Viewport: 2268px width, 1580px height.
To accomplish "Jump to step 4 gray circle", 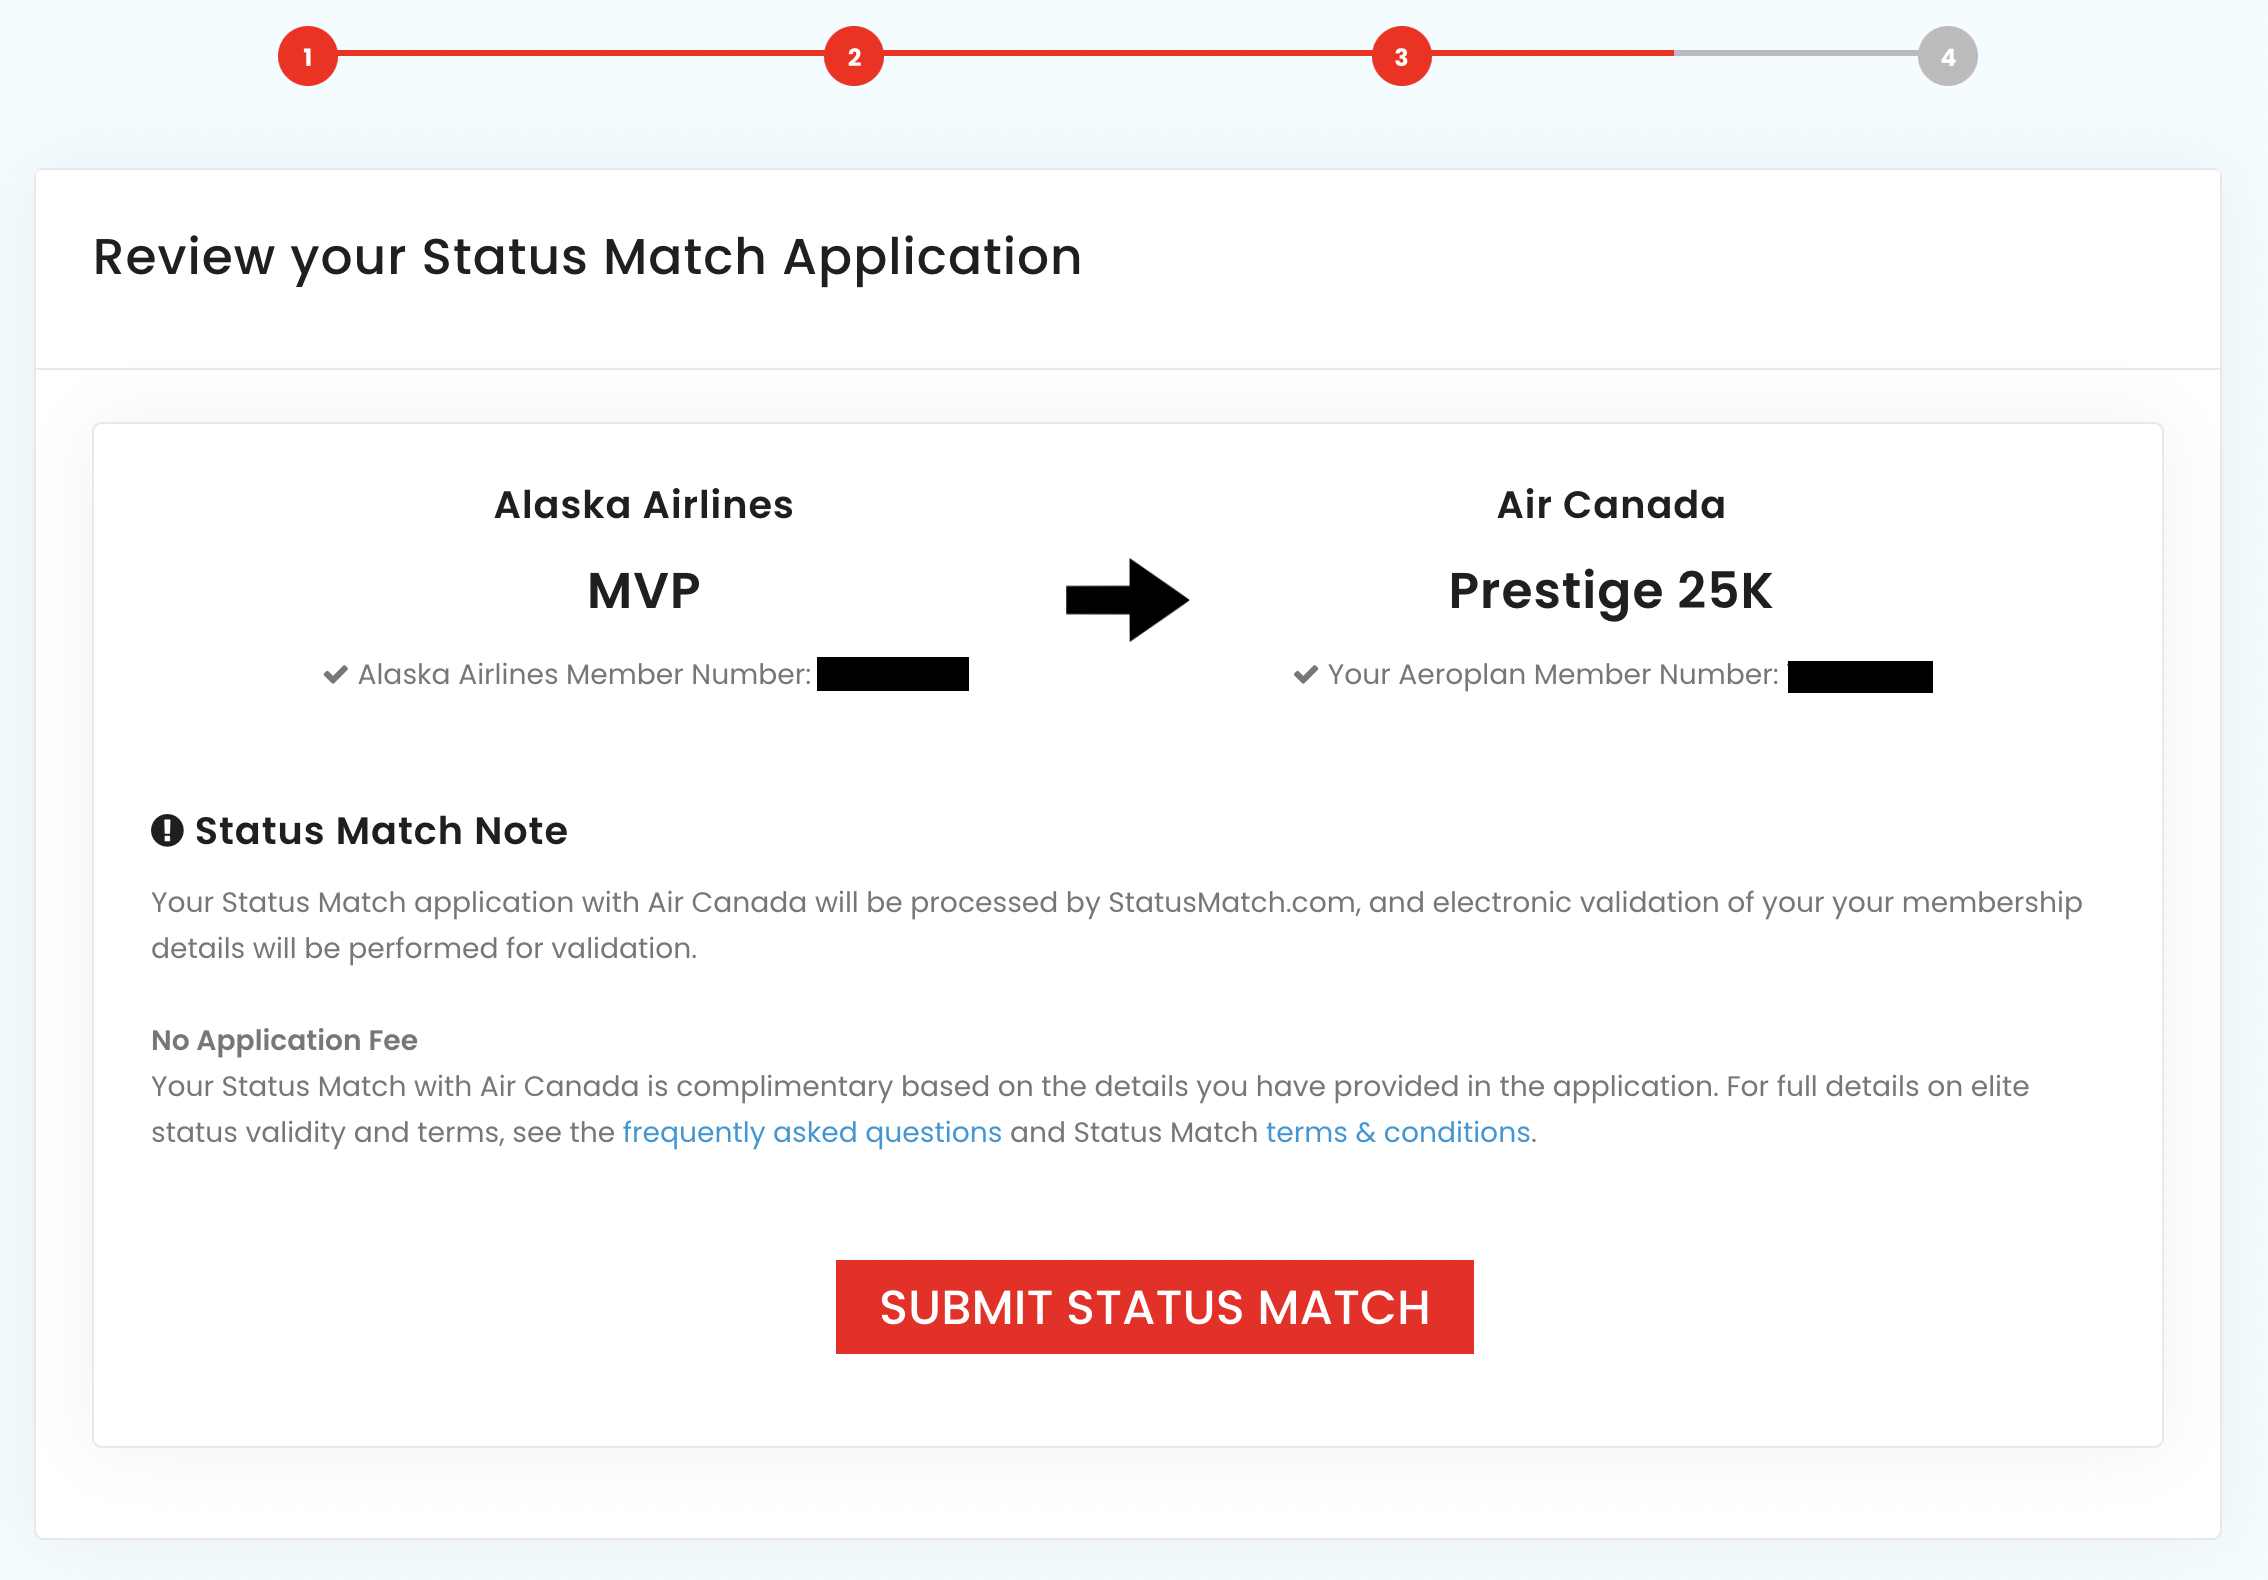I will point(1947,57).
